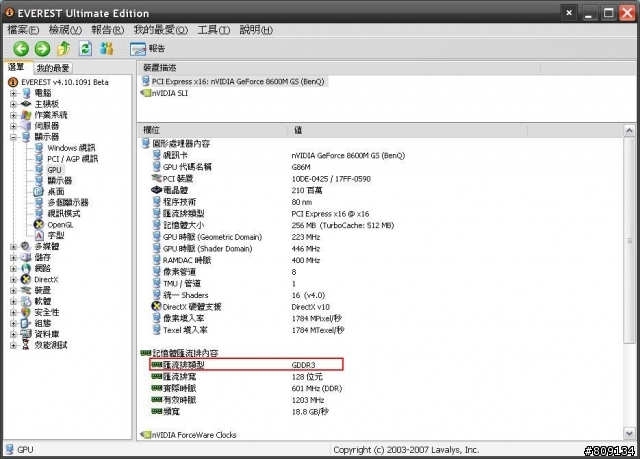Screen dimensions: 640x459
Task: Select the 頻寬 row
Action: pos(240,412)
